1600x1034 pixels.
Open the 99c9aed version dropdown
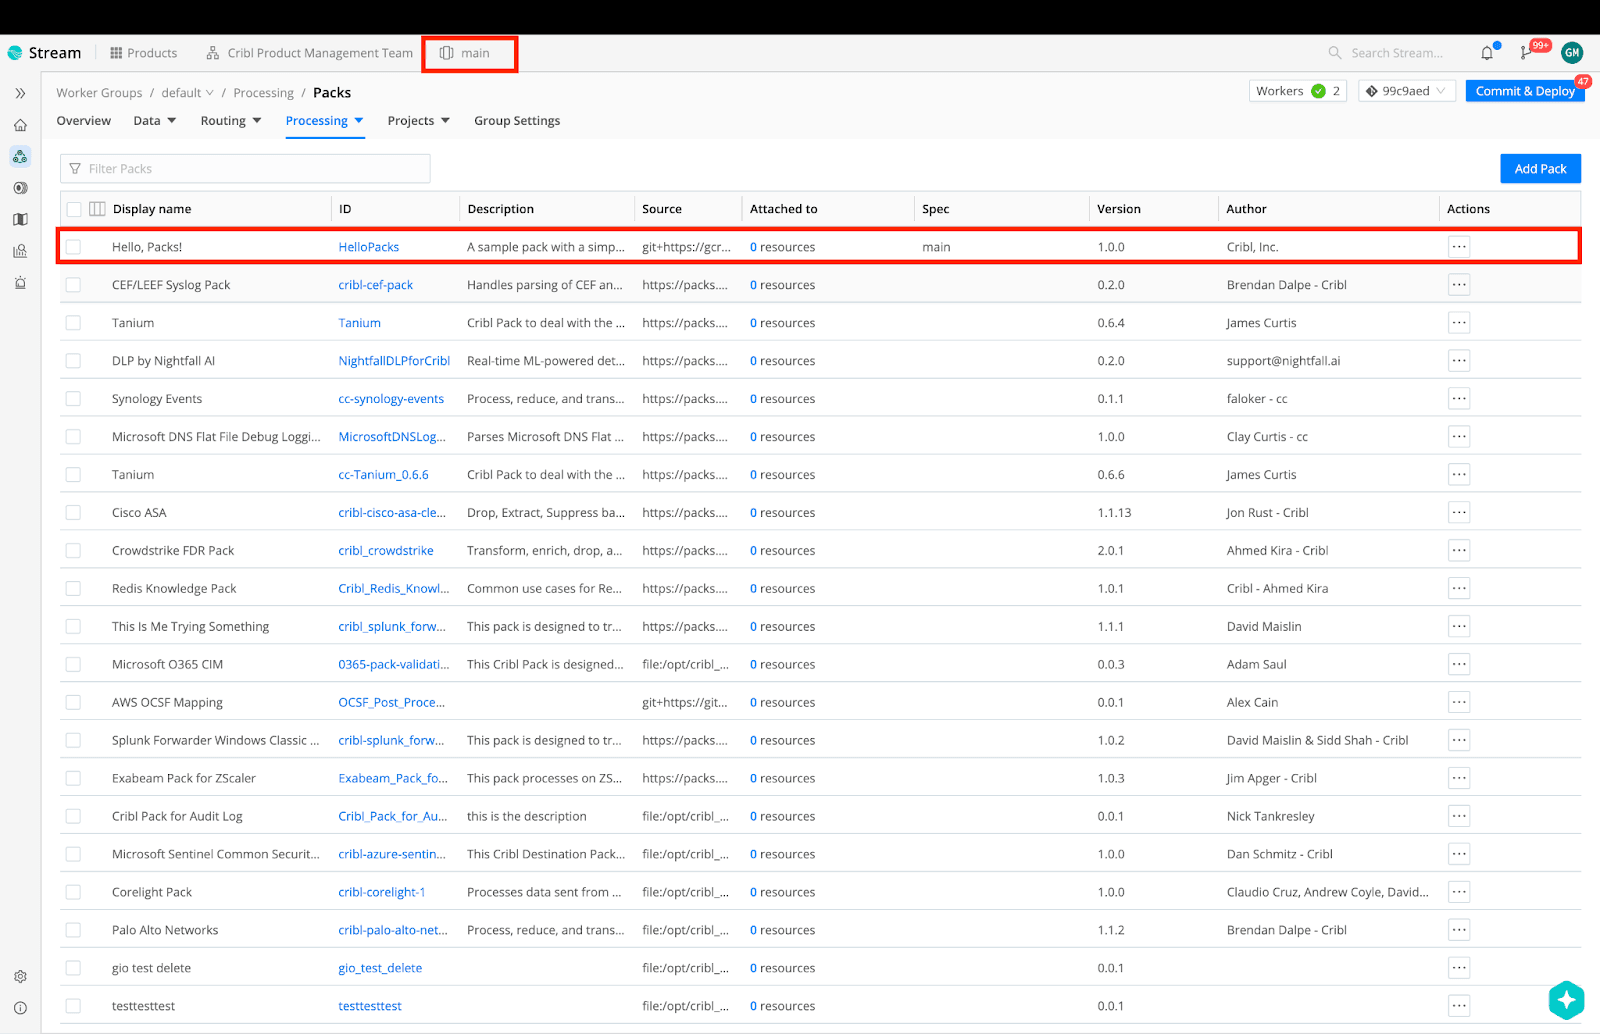pyautogui.click(x=1405, y=91)
